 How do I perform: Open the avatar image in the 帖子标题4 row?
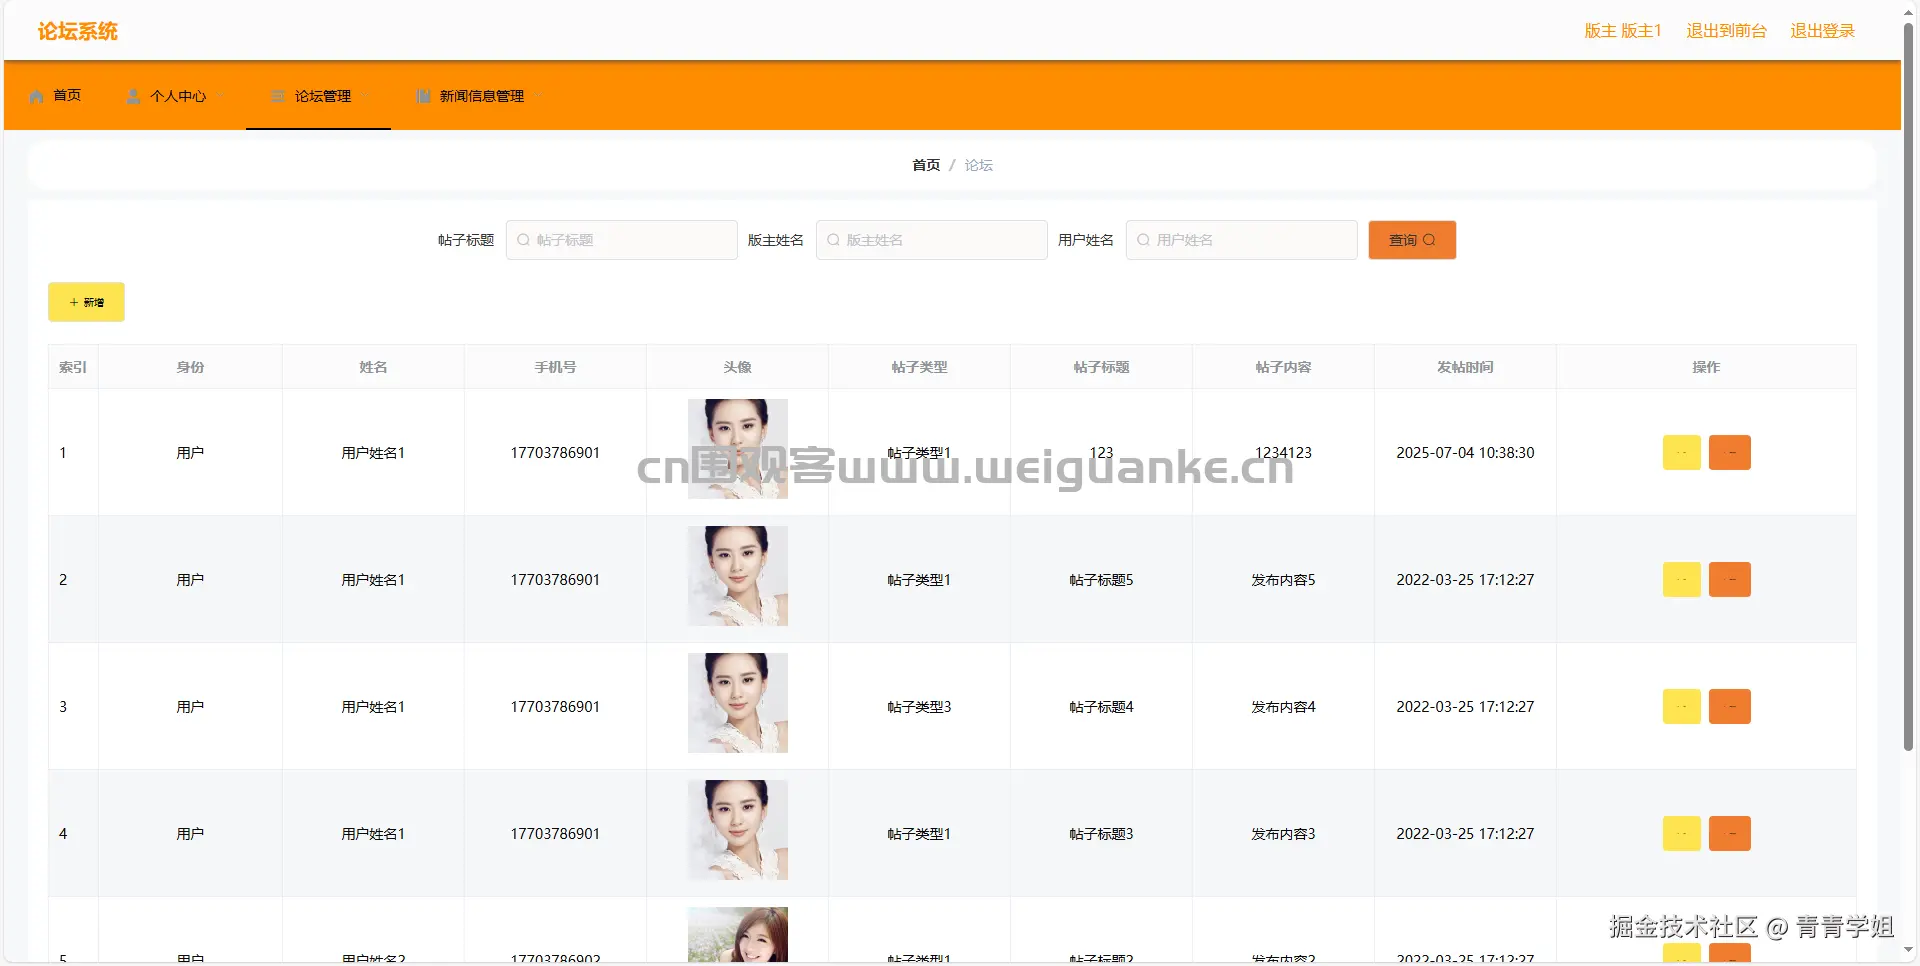(738, 703)
